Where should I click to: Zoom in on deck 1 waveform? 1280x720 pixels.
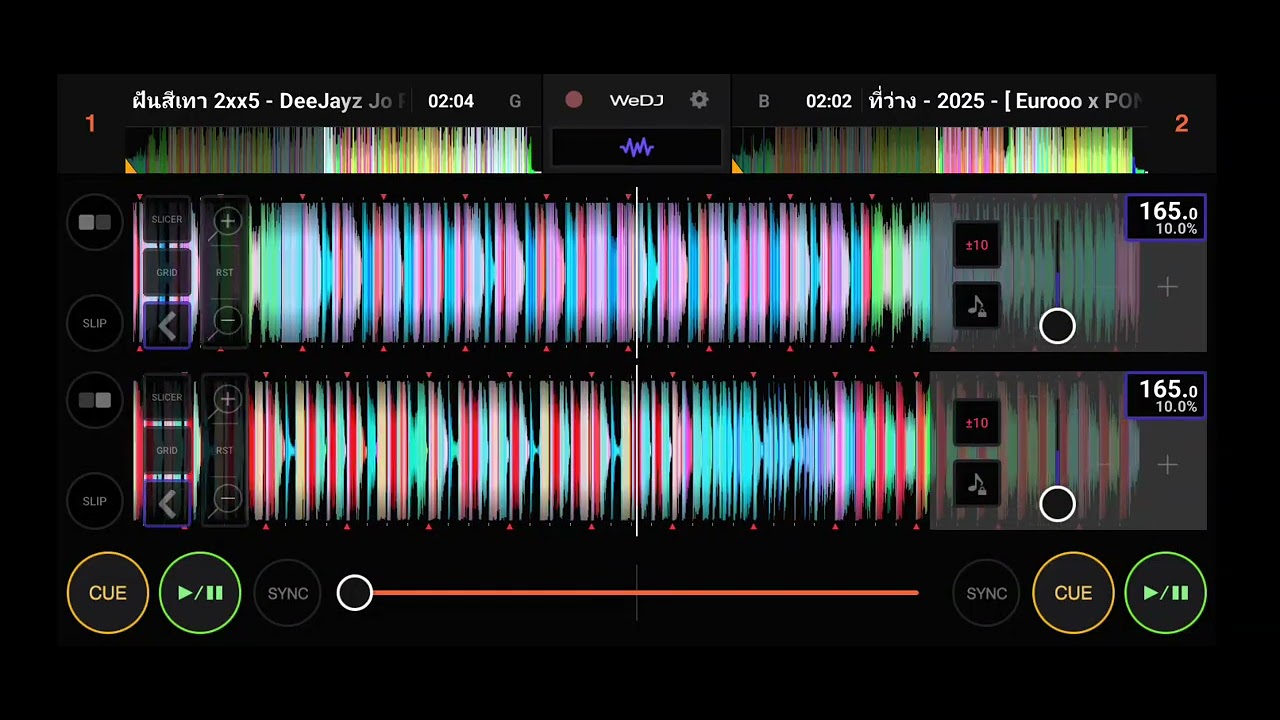[x=228, y=221]
